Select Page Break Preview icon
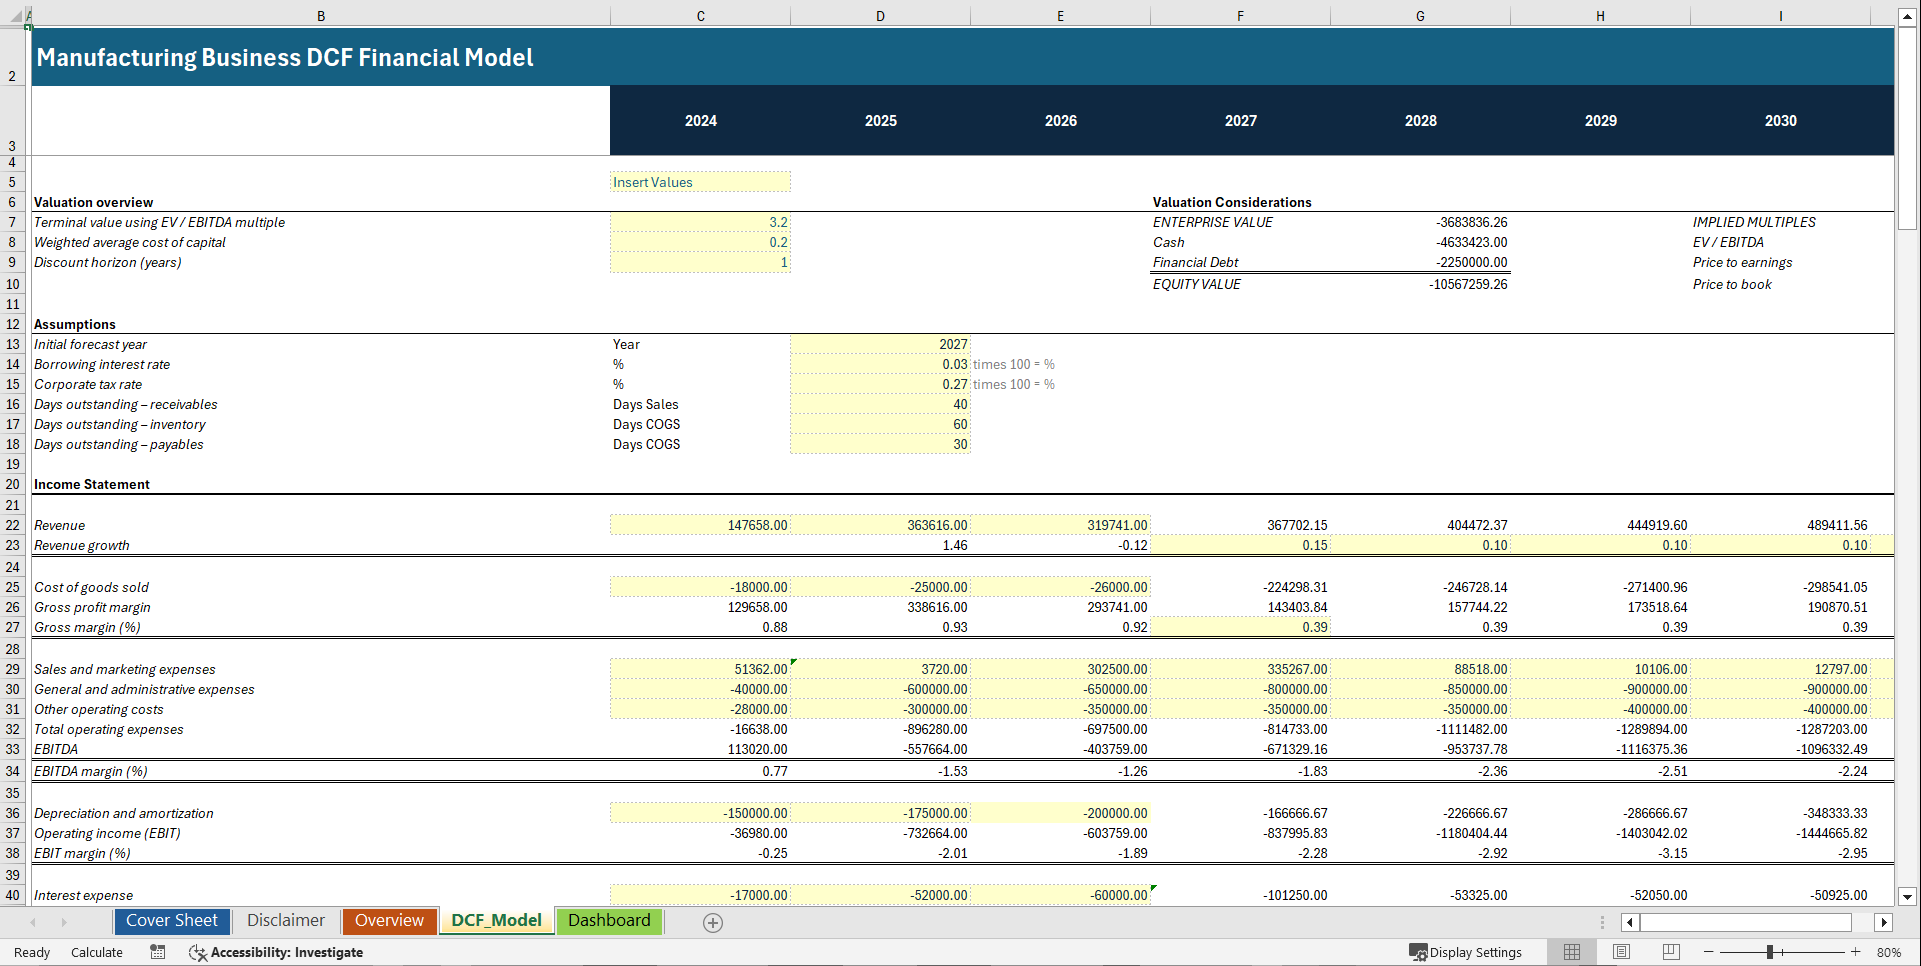The width and height of the screenshot is (1921, 966). (x=1671, y=952)
